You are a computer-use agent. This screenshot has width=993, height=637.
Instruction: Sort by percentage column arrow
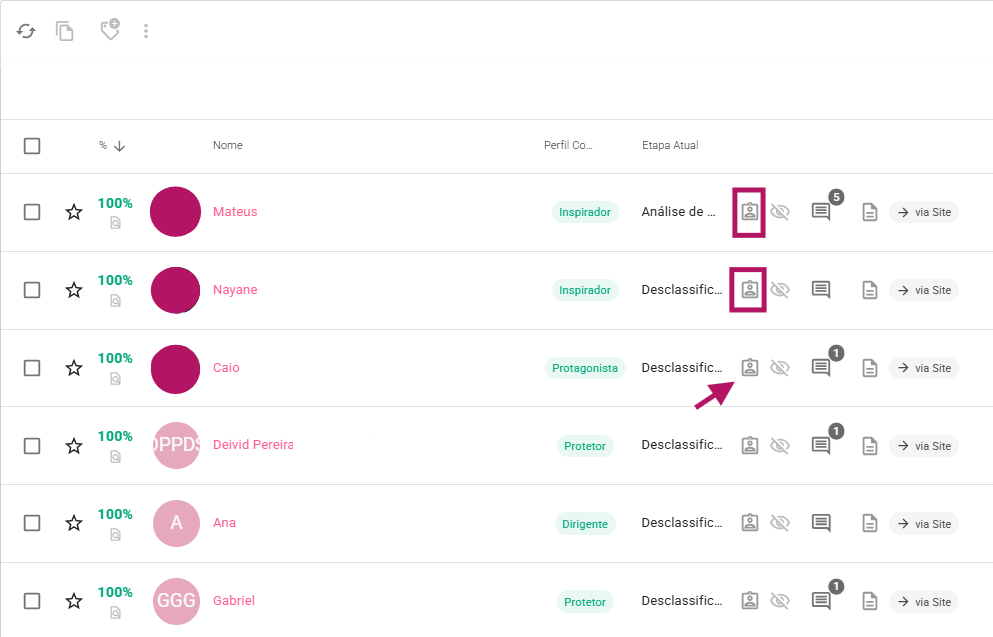tap(120, 146)
